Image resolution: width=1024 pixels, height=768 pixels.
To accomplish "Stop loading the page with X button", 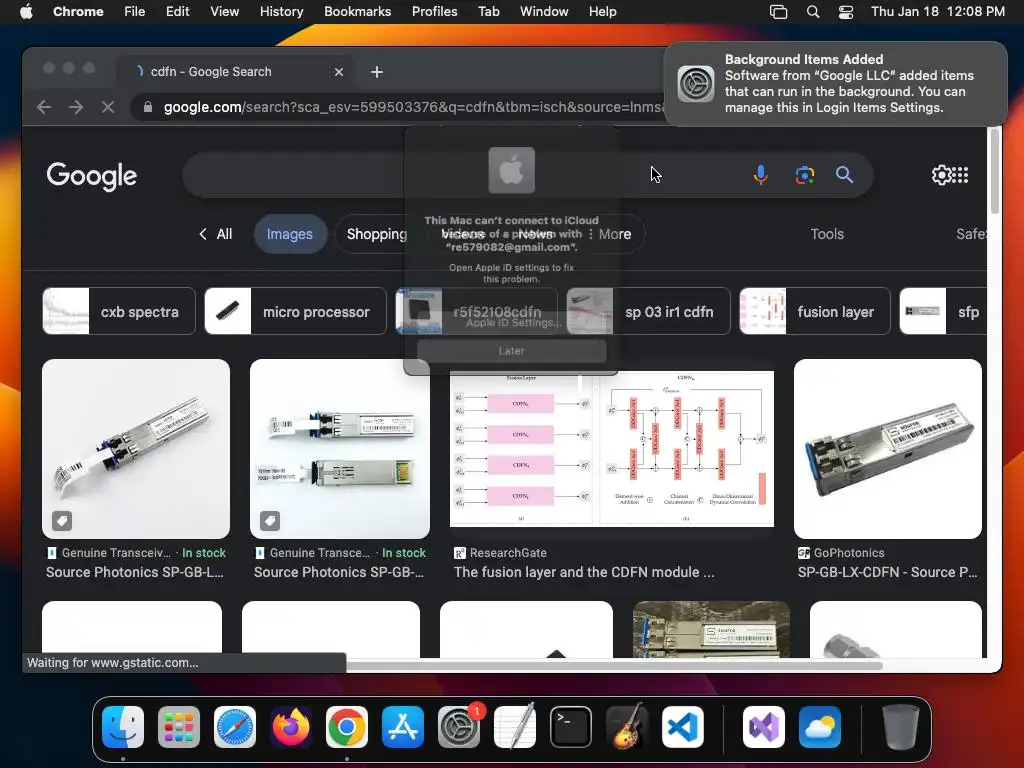I will point(108,107).
